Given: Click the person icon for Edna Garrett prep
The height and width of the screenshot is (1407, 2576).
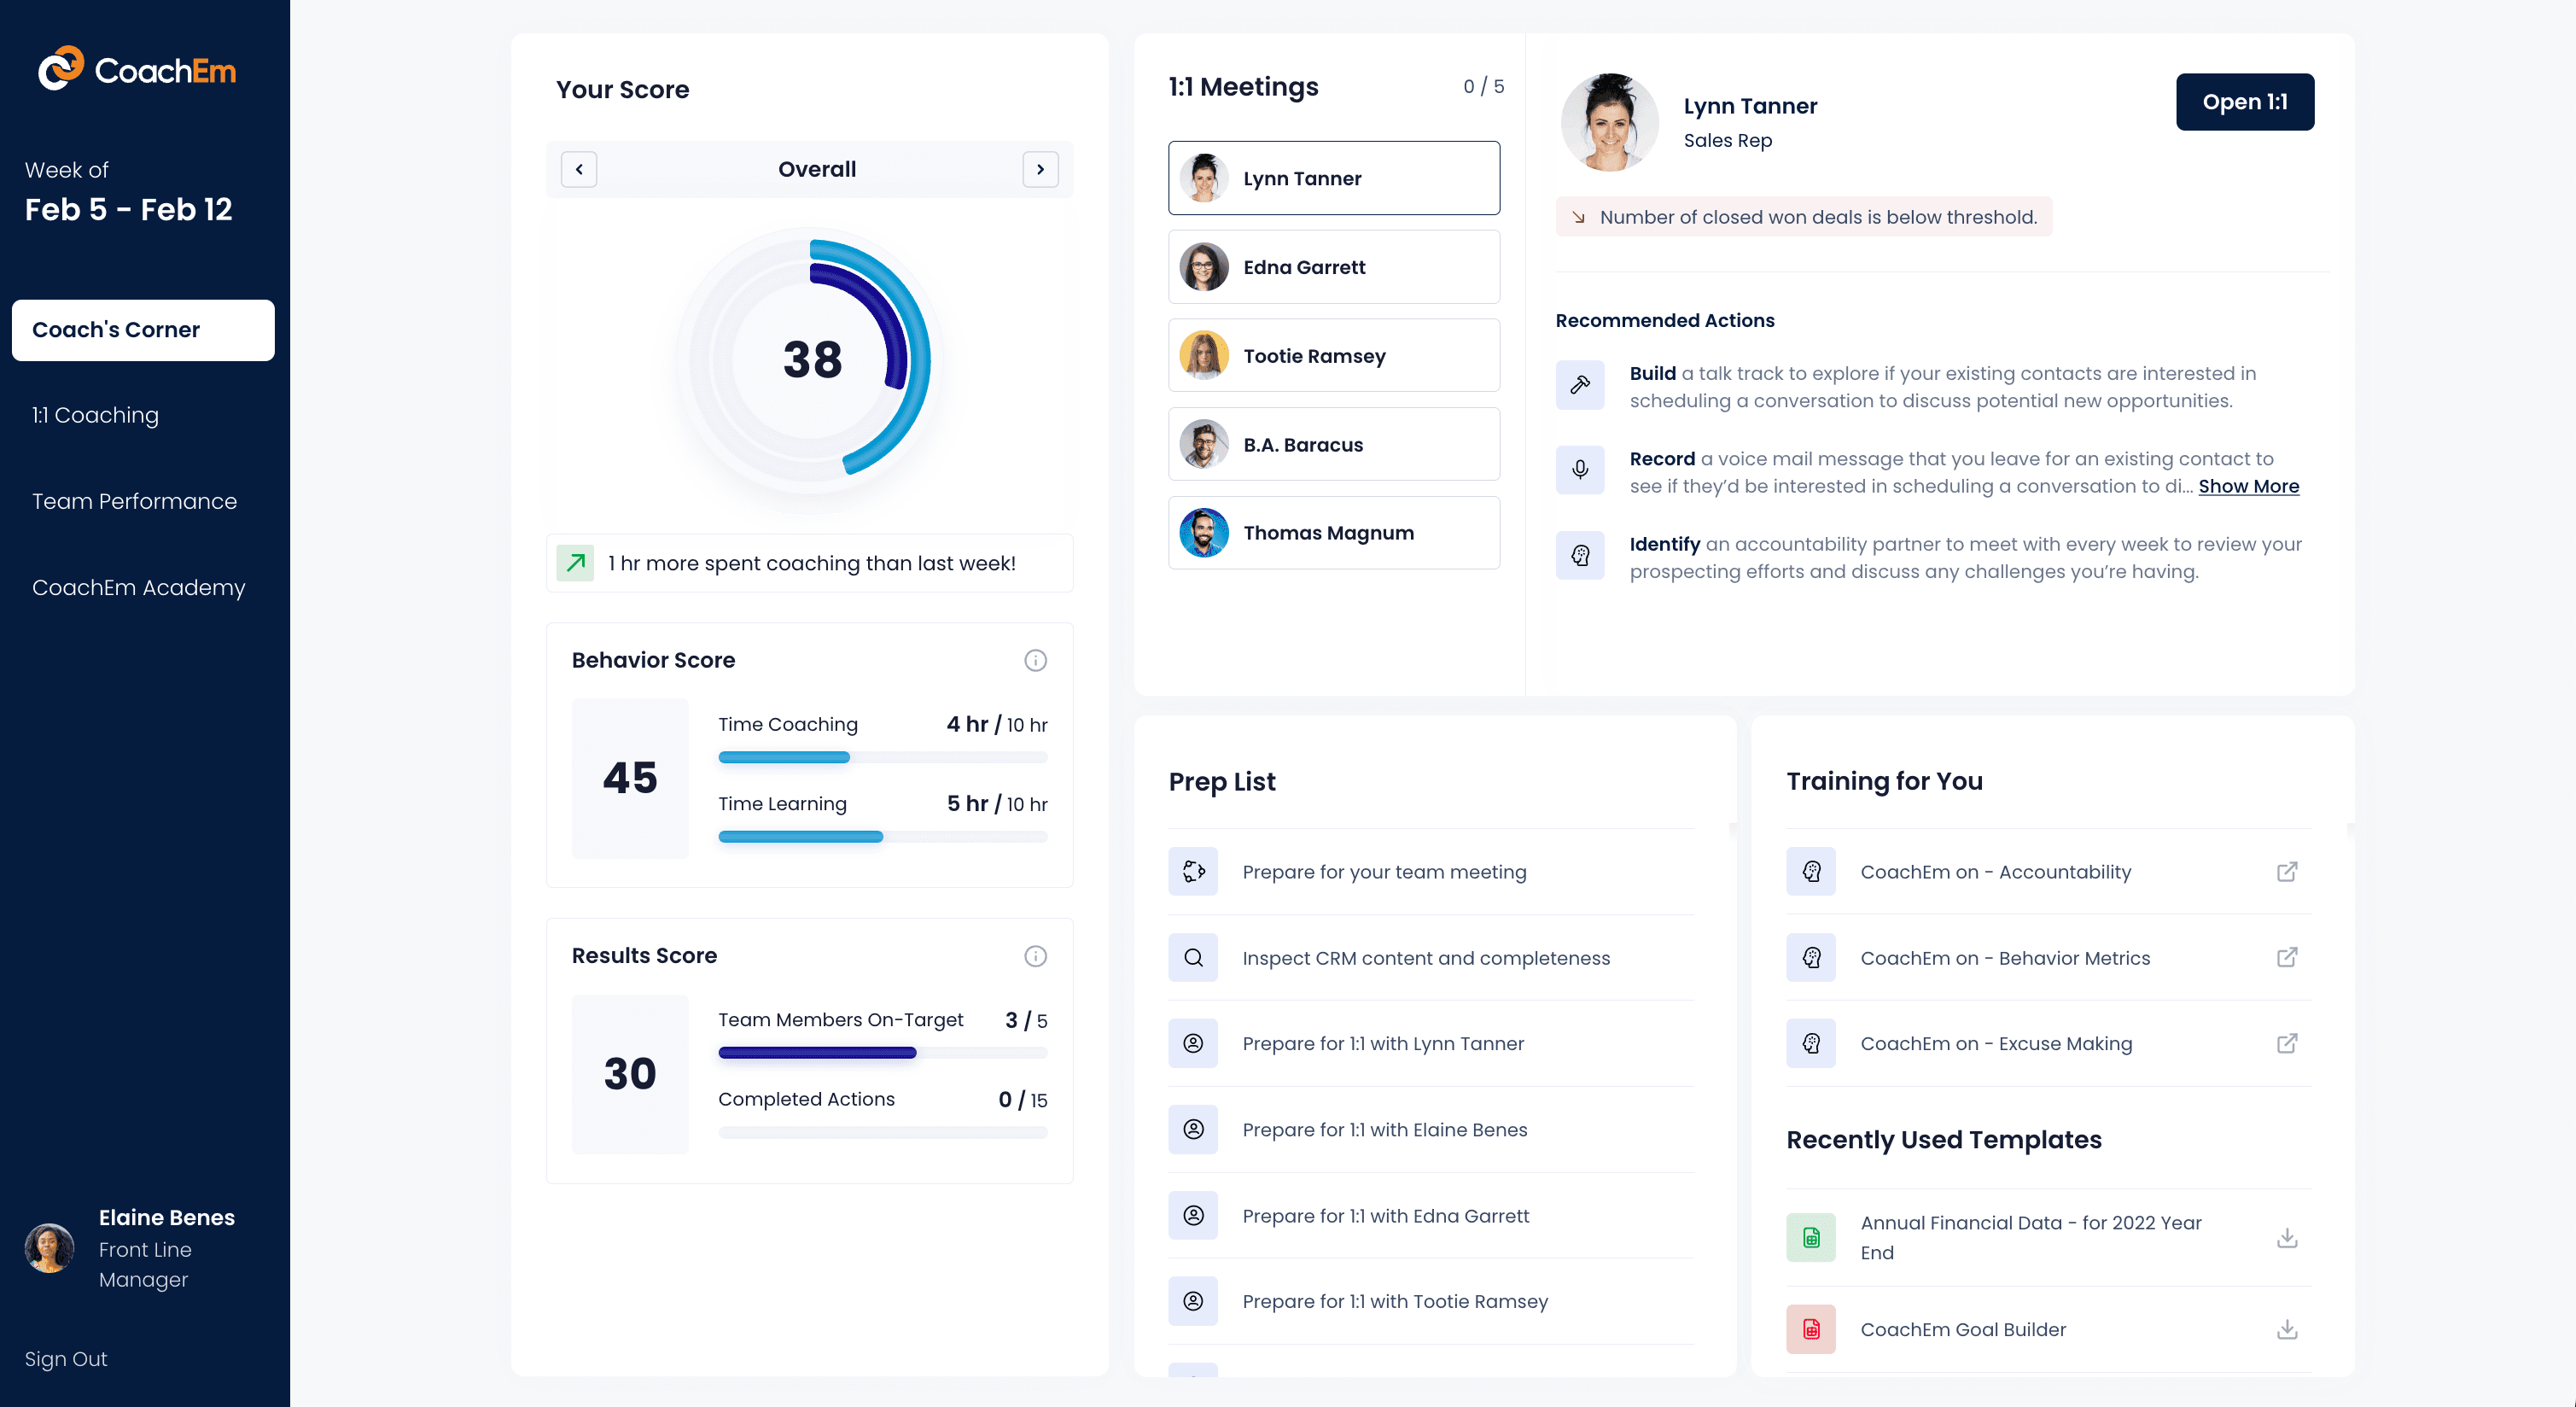Looking at the screenshot, I should [1193, 1215].
